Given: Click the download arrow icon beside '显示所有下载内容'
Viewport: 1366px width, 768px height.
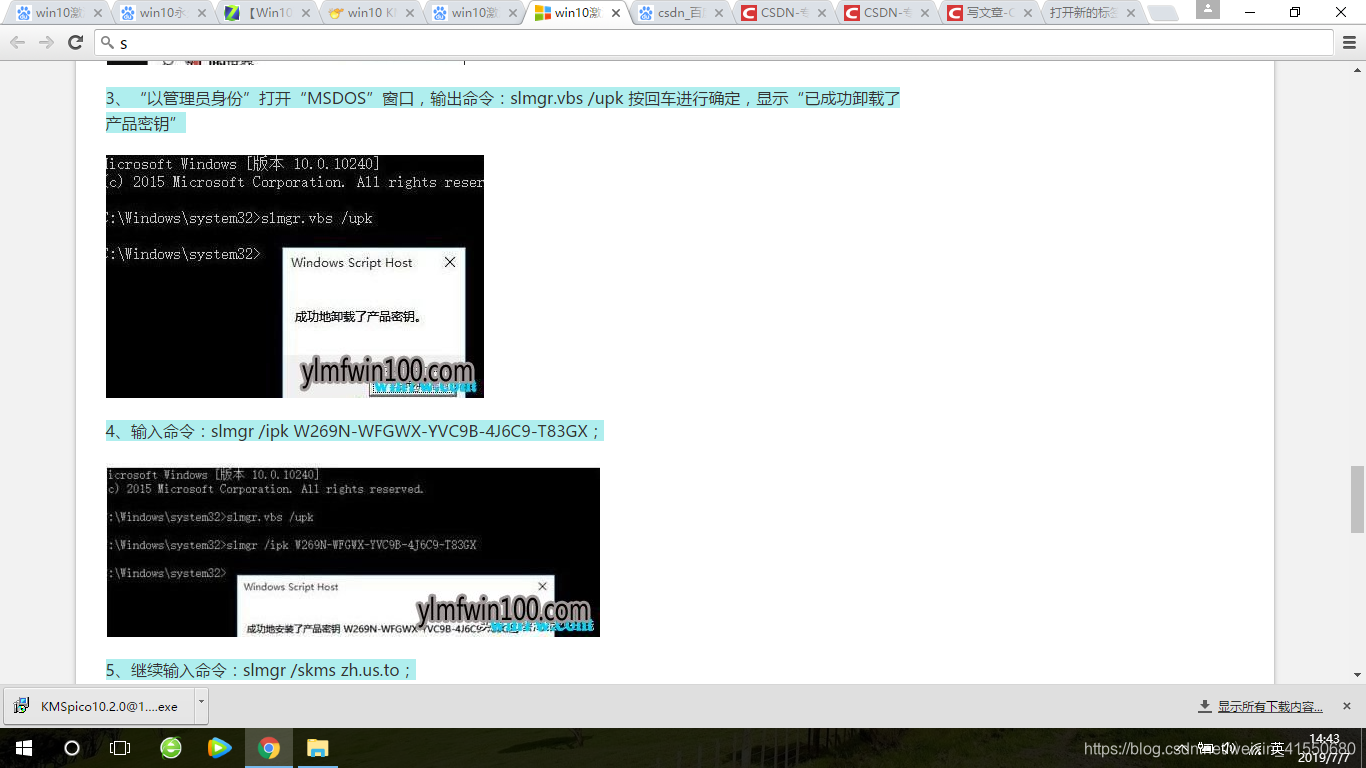Looking at the screenshot, I should point(1205,707).
